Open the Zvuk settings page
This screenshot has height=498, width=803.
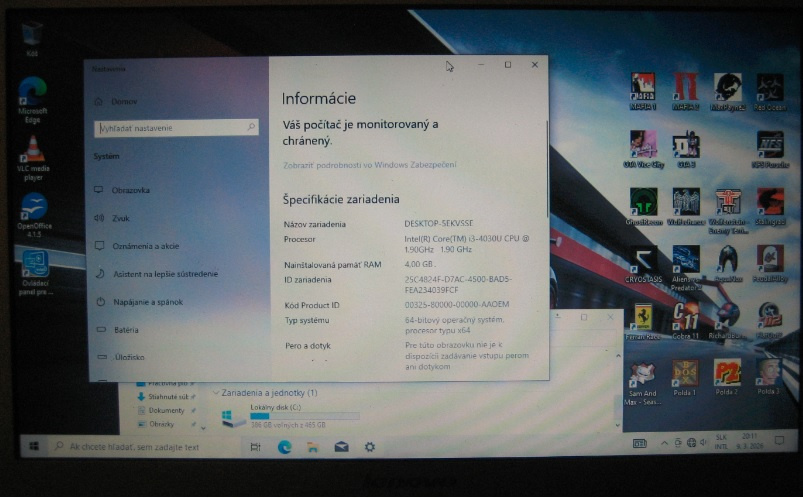121,218
